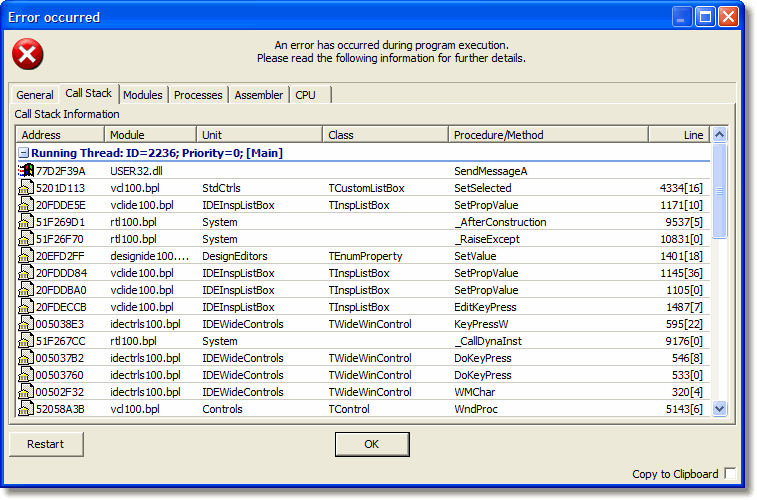Click the OK button
Screen dimensions: 757x500
point(372,444)
